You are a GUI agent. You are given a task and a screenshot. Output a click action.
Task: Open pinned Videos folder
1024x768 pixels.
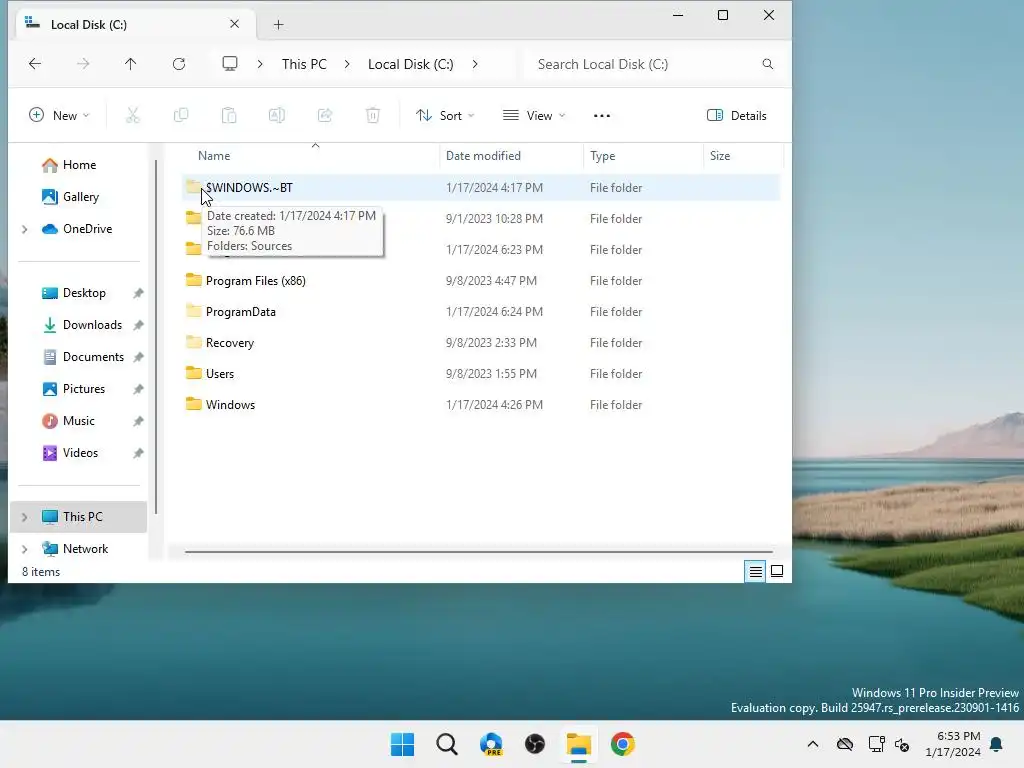click(x=79, y=453)
